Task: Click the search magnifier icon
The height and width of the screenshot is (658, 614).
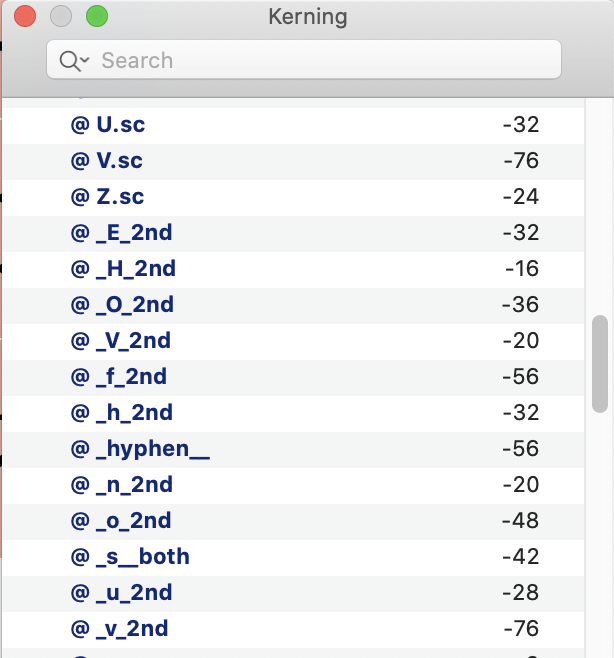Action: pos(70,61)
